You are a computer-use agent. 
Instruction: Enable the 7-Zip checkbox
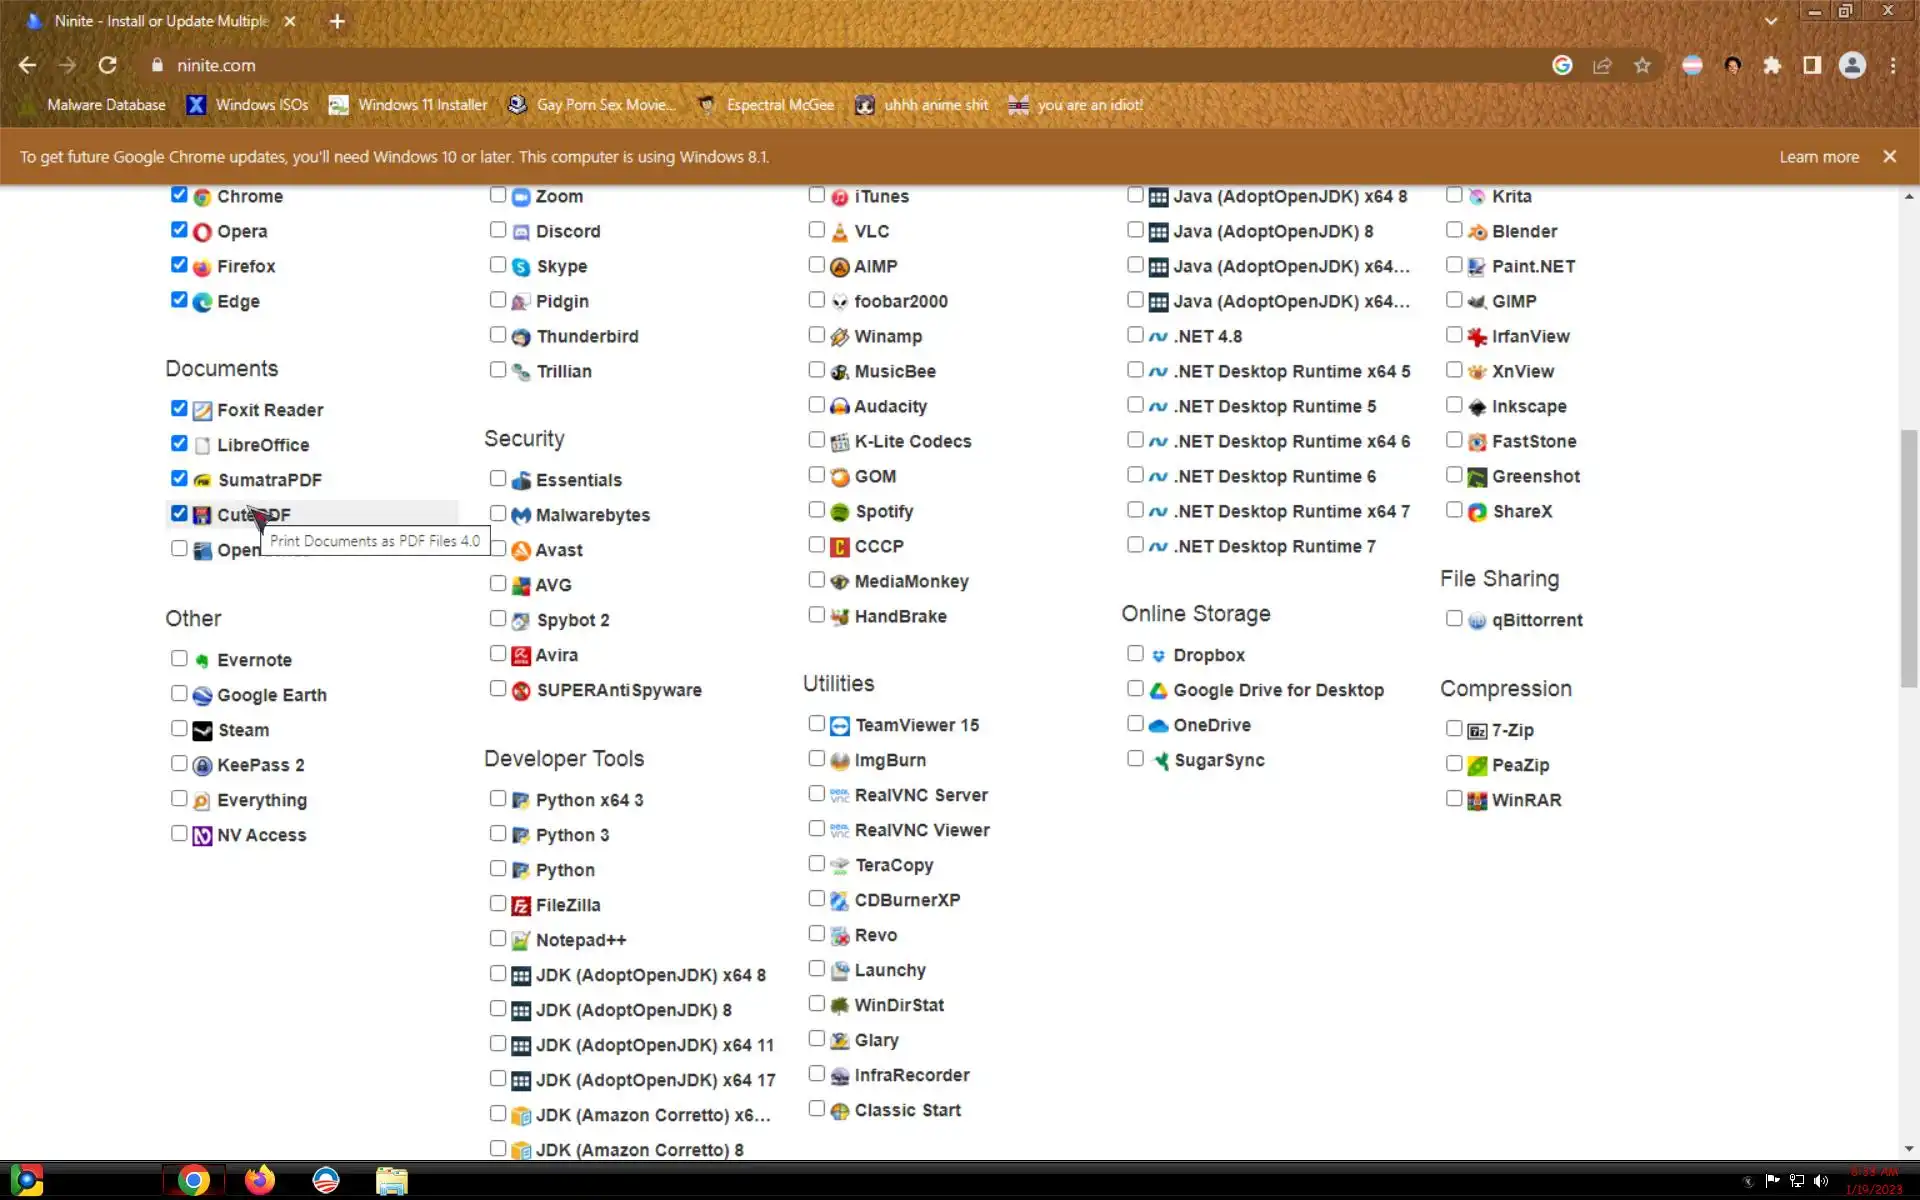coord(1454,729)
